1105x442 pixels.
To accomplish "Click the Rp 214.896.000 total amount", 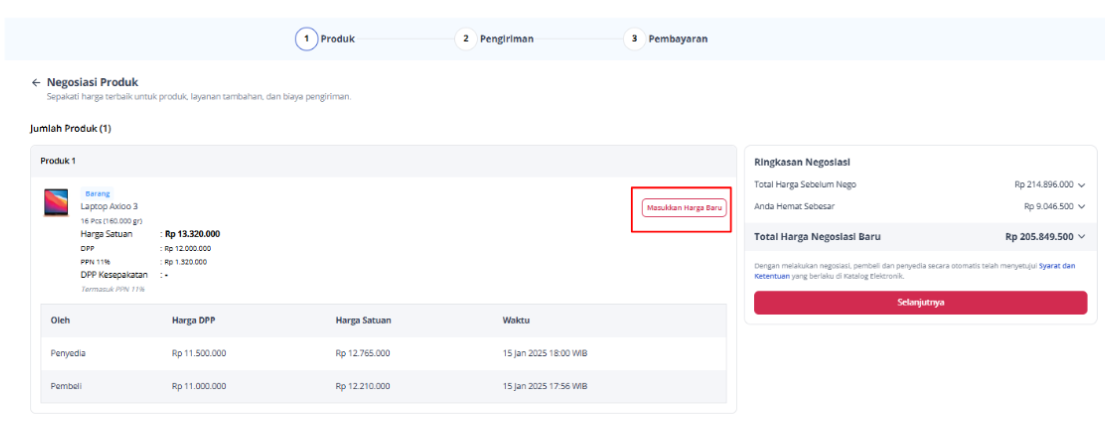I will pos(1044,185).
